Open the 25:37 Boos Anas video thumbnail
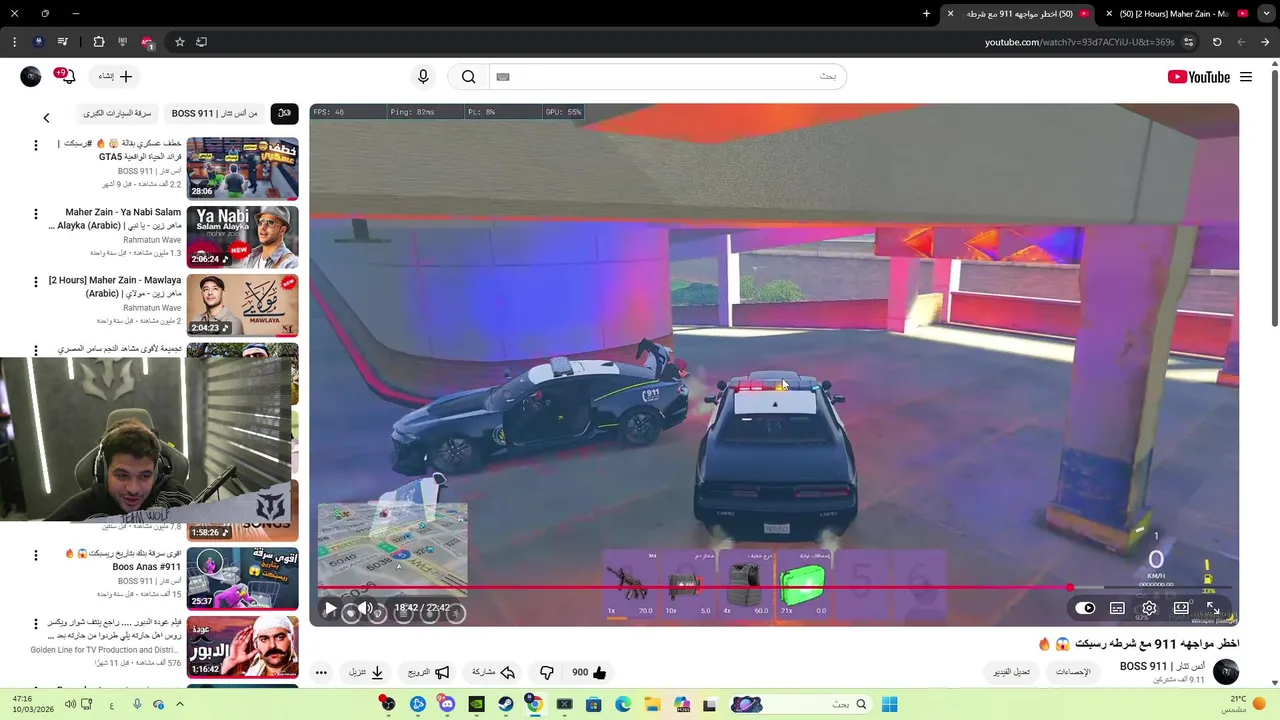Screen dimensions: 1280x720 [x=242, y=578]
